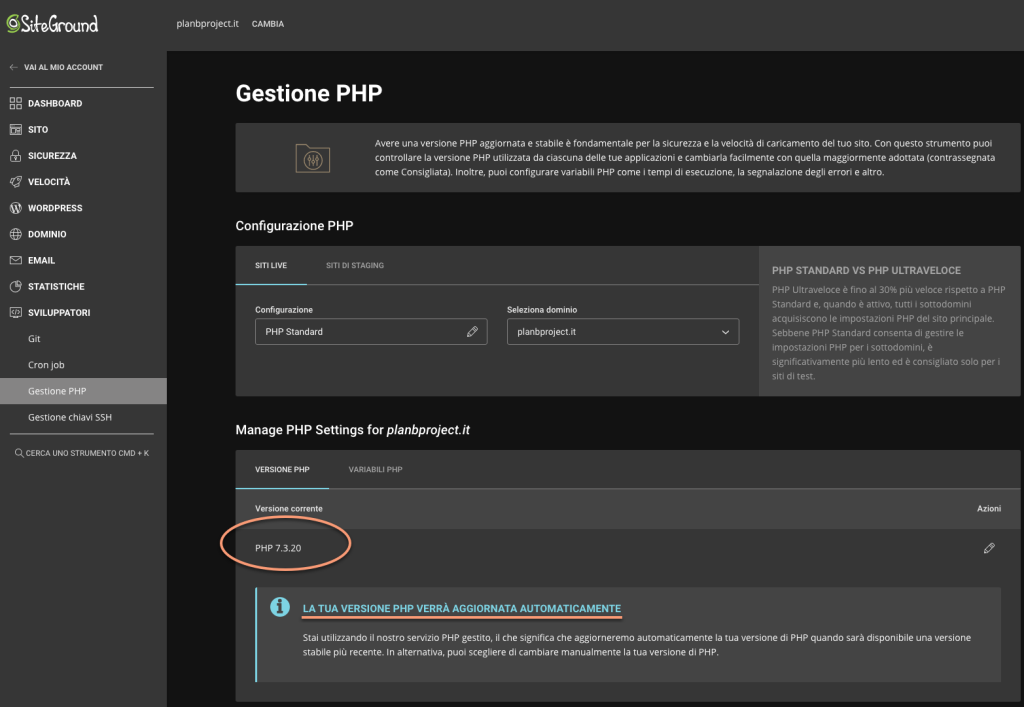This screenshot has height=707, width=1024.
Task: Click the Dashboard grid icon
Action: (16, 103)
